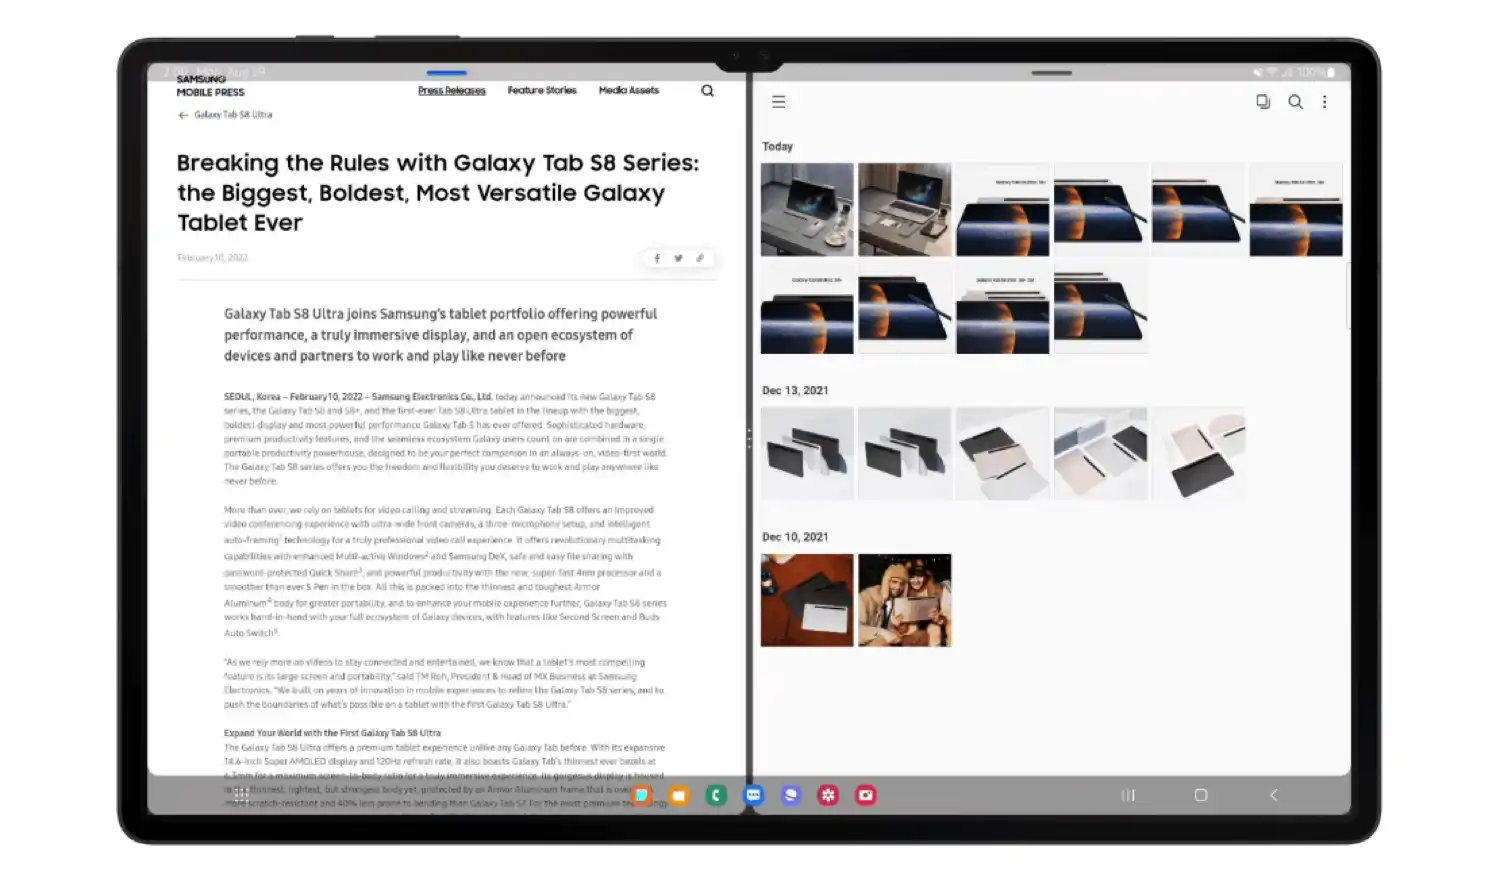Click the 'Galaxy Tab S8 Ultra joins Samsung's' intro paragraph

point(440,335)
